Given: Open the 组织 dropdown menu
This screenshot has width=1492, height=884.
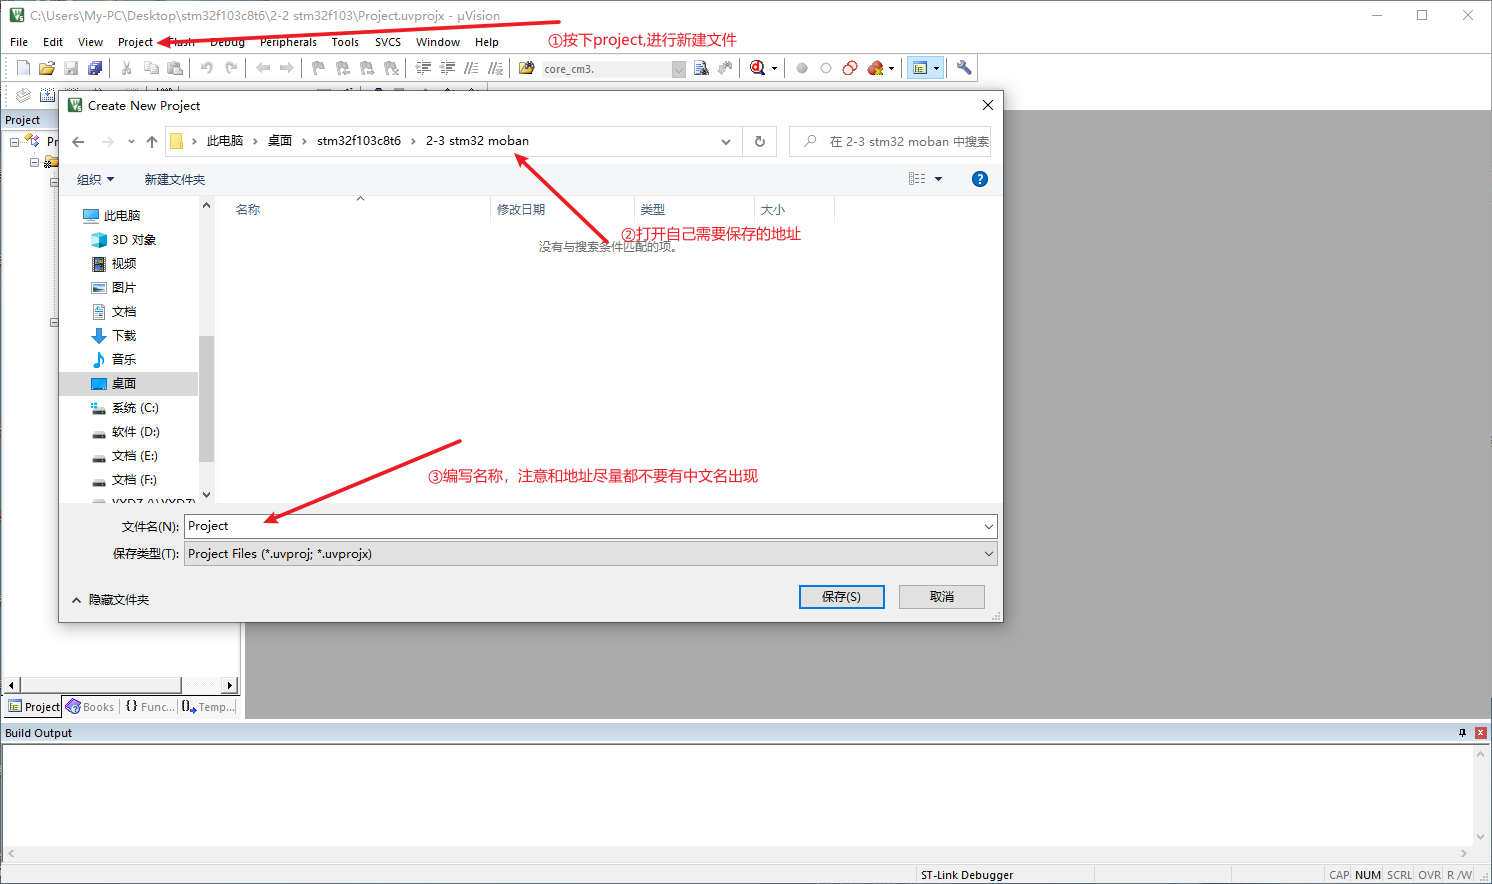Looking at the screenshot, I should coord(96,179).
